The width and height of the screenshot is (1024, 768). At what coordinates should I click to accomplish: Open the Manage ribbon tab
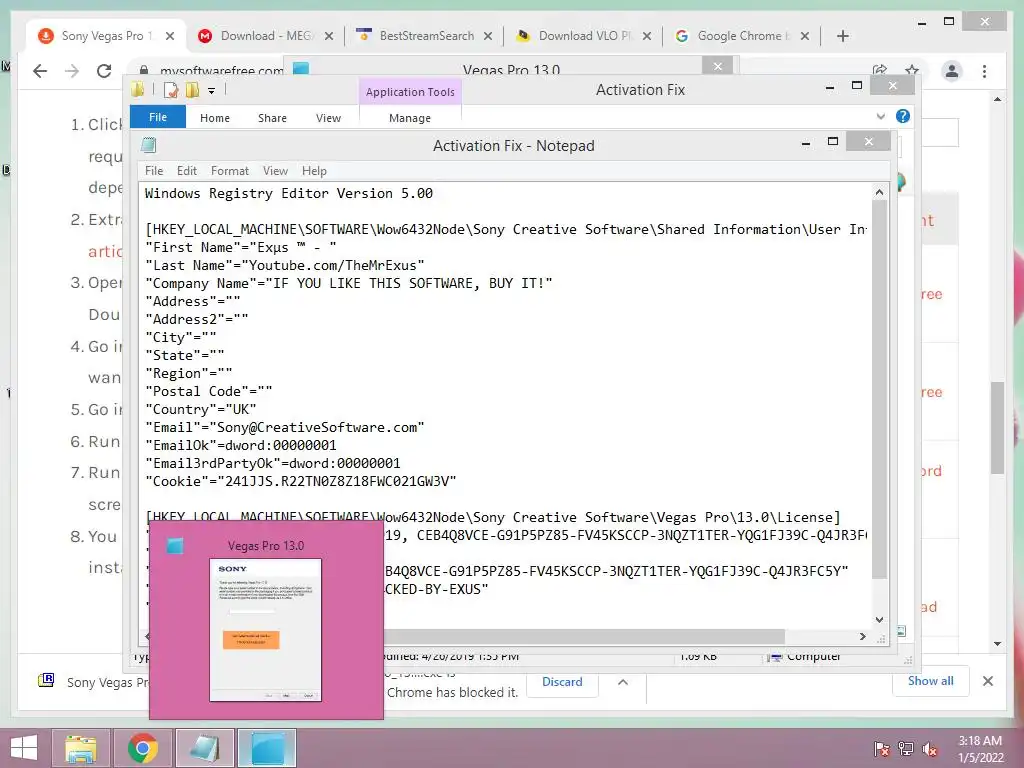coord(409,118)
